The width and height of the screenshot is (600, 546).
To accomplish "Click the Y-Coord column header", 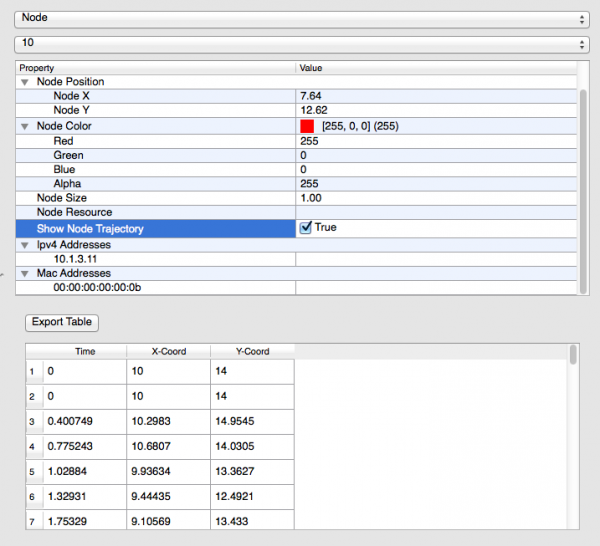I will pos(252,351).
